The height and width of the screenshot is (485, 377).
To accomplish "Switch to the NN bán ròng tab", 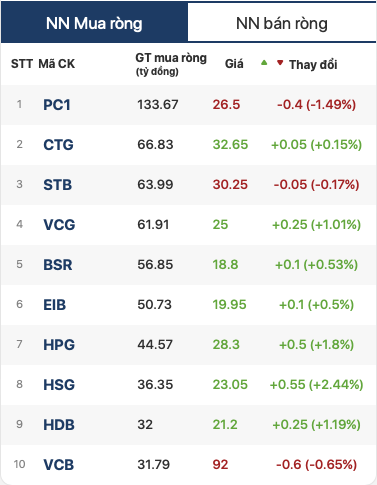I will [282, 22].
